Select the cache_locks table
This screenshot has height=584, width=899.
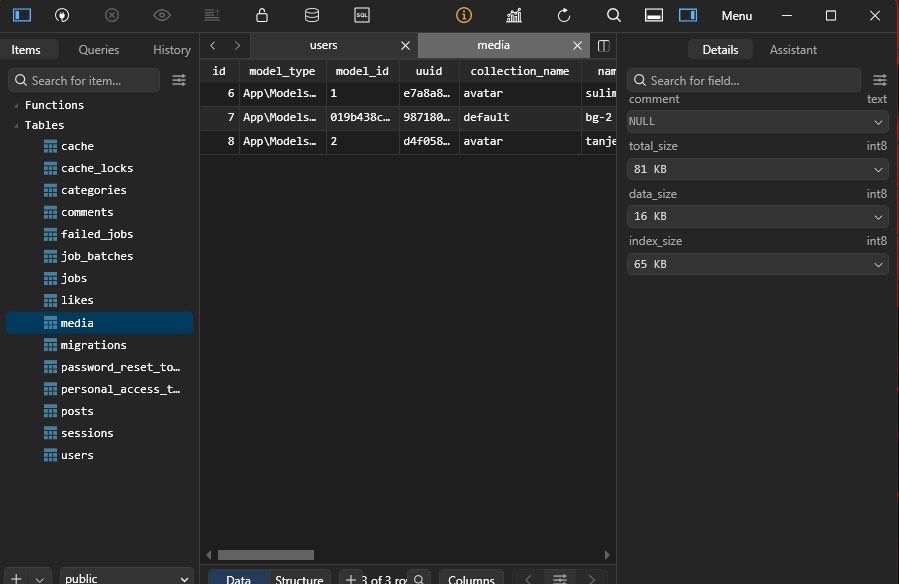pyautogui.click(x=99, y=168)
